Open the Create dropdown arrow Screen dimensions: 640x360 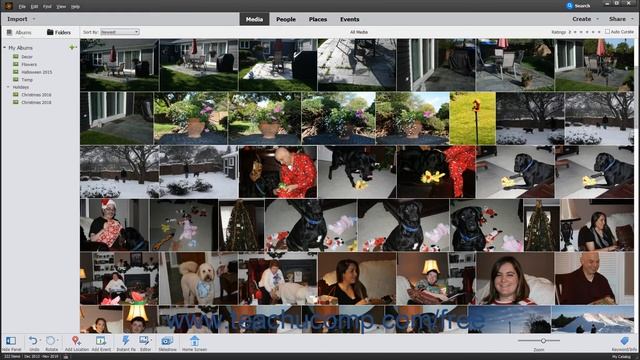[x=598, y=19]
